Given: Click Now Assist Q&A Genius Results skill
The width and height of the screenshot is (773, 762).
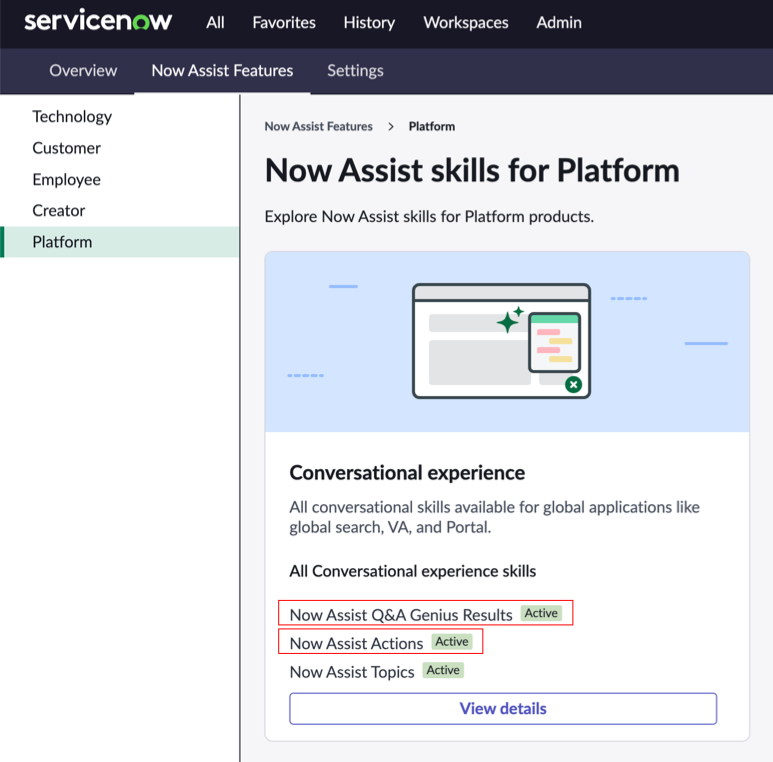Looking at the screenshot, I should [401, 615].
